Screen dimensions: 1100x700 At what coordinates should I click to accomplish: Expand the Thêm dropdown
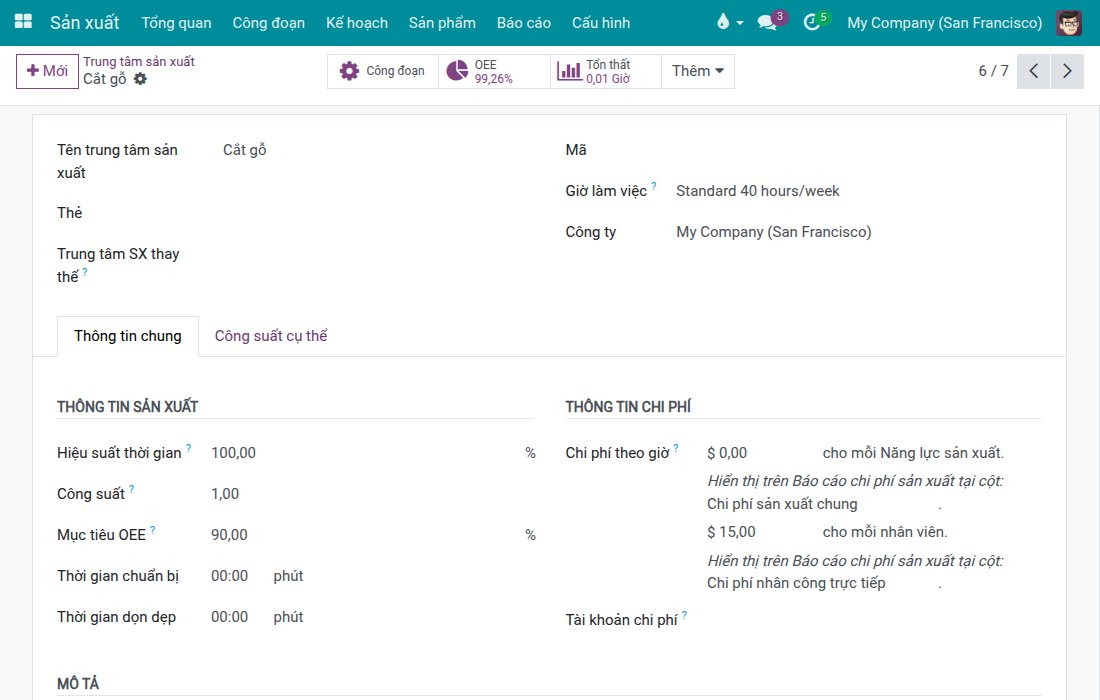pos(697,71)
